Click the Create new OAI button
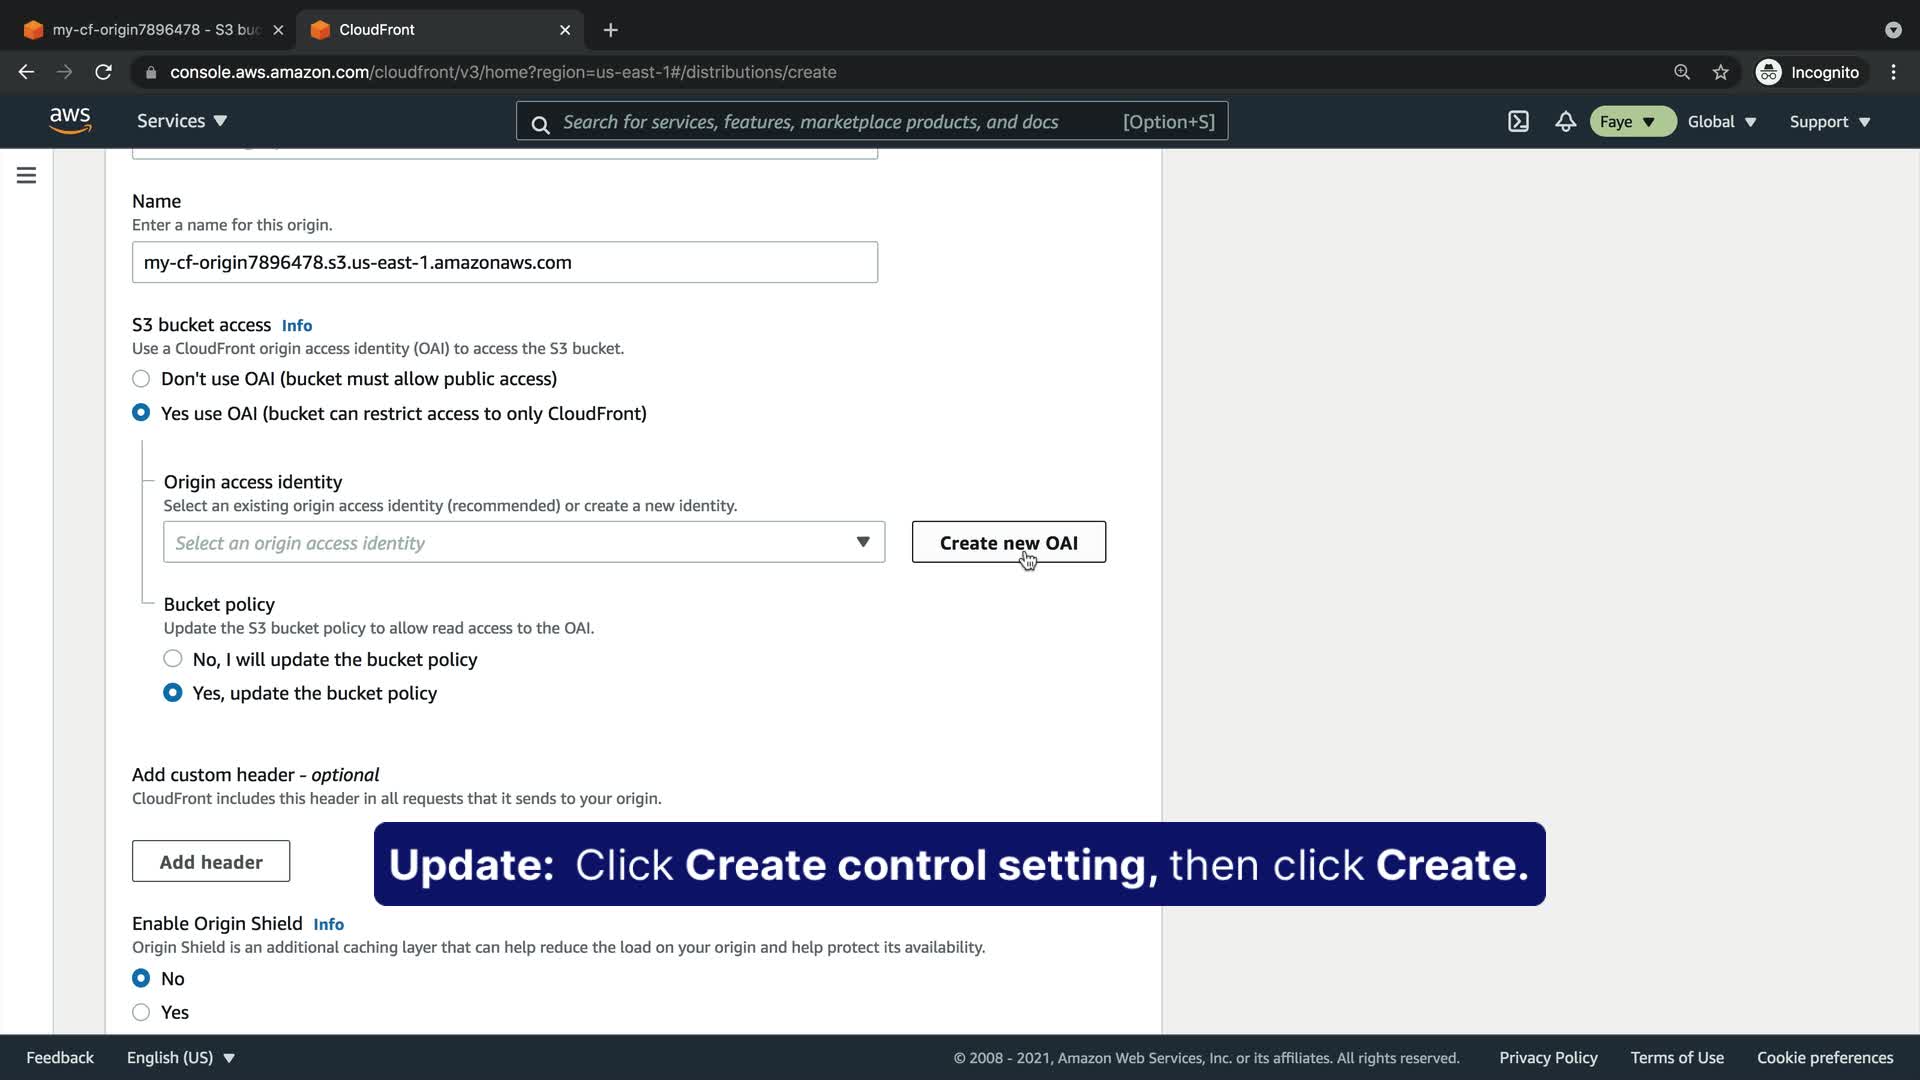The height and width of the screenshot is (1080, 1920). click(x=1008, y=542)
